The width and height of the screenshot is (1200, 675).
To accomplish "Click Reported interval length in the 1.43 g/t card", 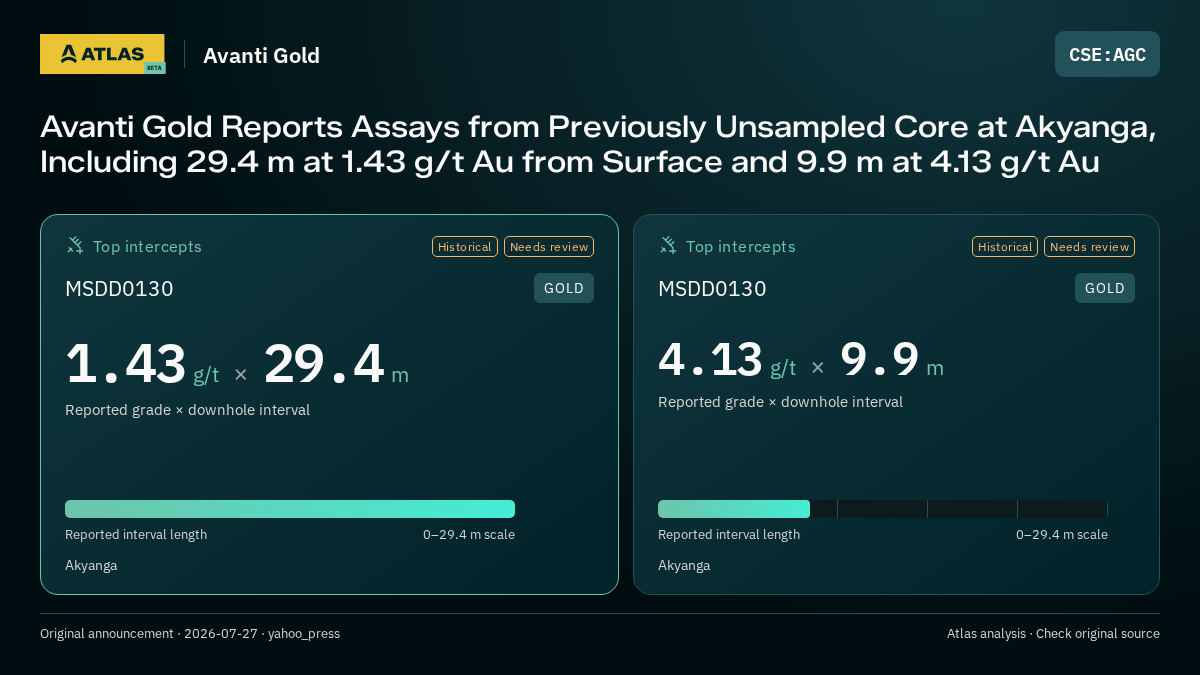I will 136,535.
